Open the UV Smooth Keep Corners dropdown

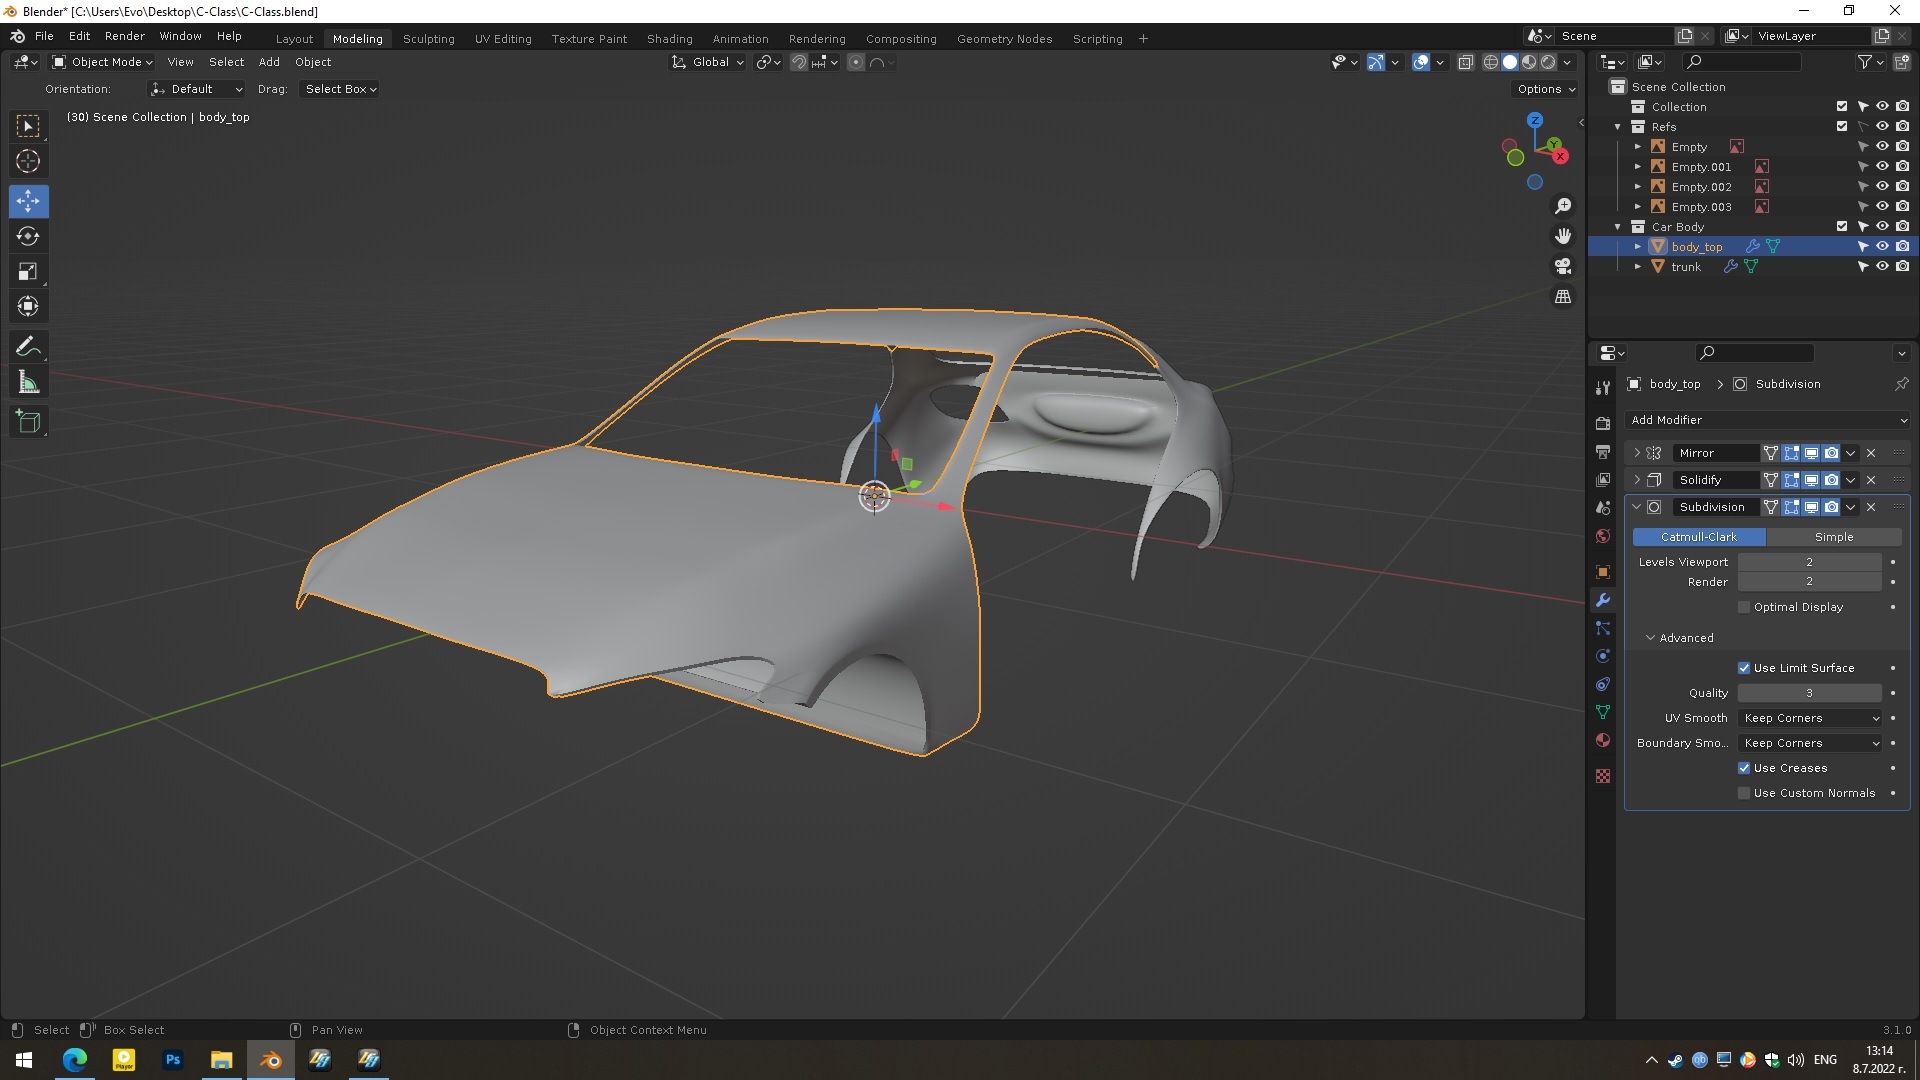(1811, 718)
